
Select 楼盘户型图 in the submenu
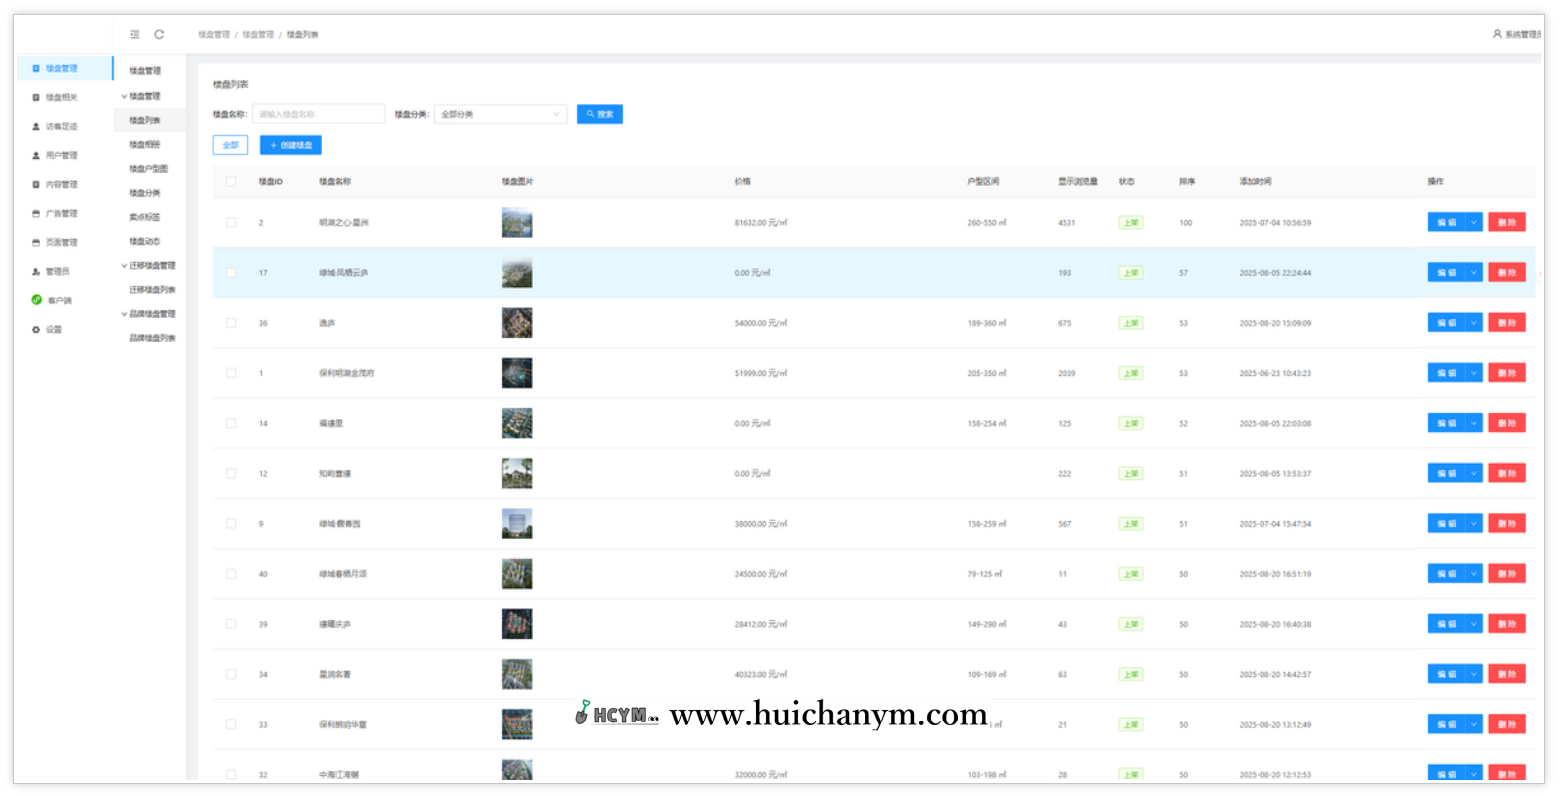tap(149, 169)
